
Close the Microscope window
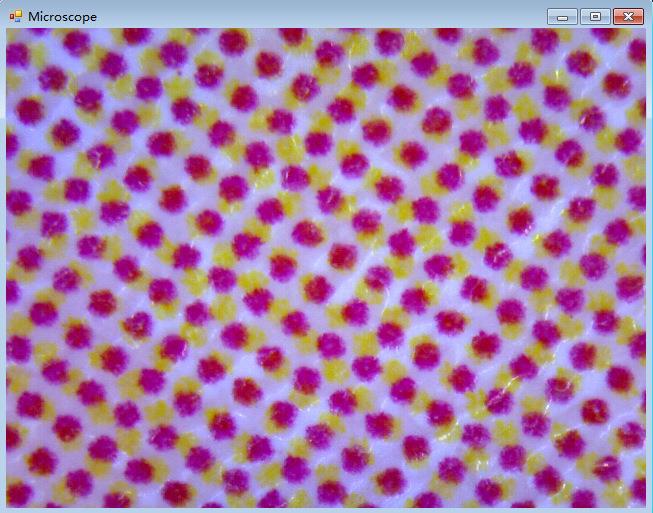628,17
